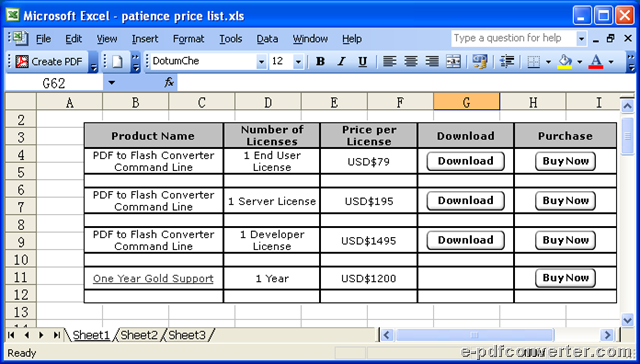Screen dimensions: 640x364
Task: Click the Name Box showing G62
Action: (54, 83)
